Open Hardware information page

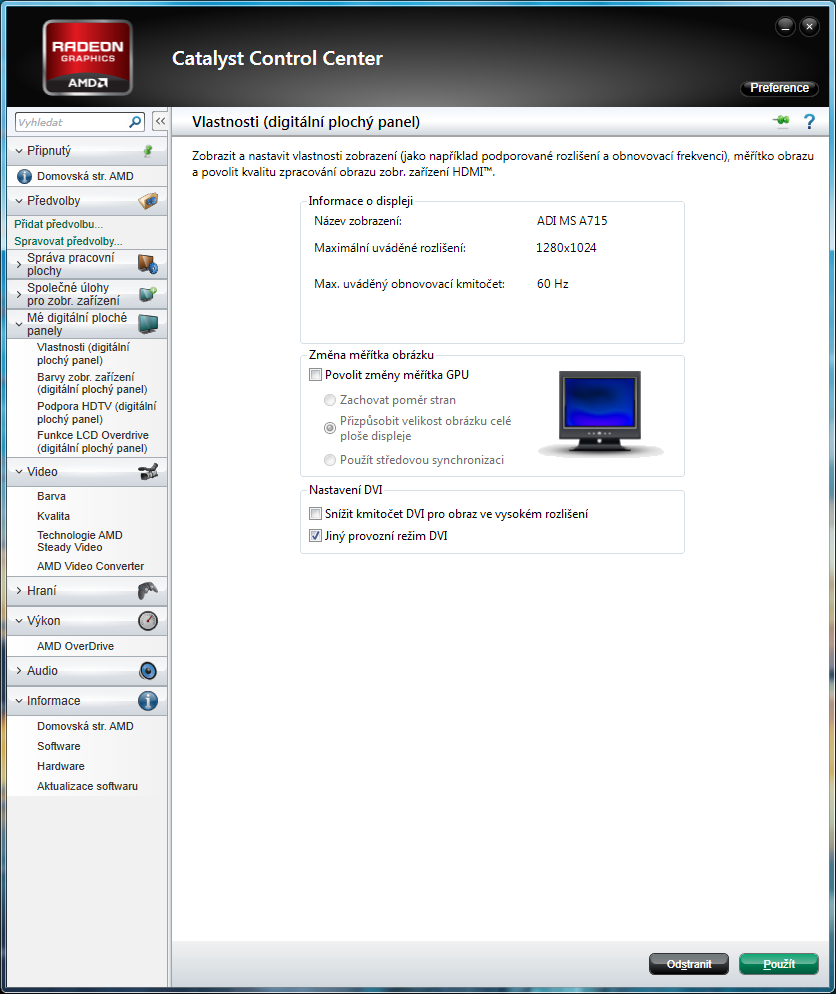[61, 766]
